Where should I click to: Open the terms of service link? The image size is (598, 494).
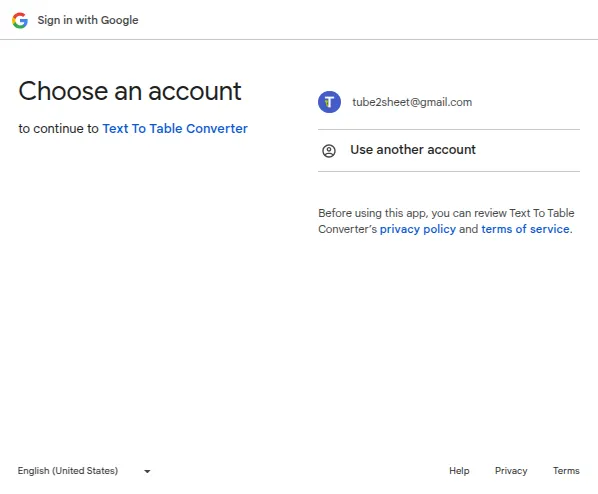point(525,229)
